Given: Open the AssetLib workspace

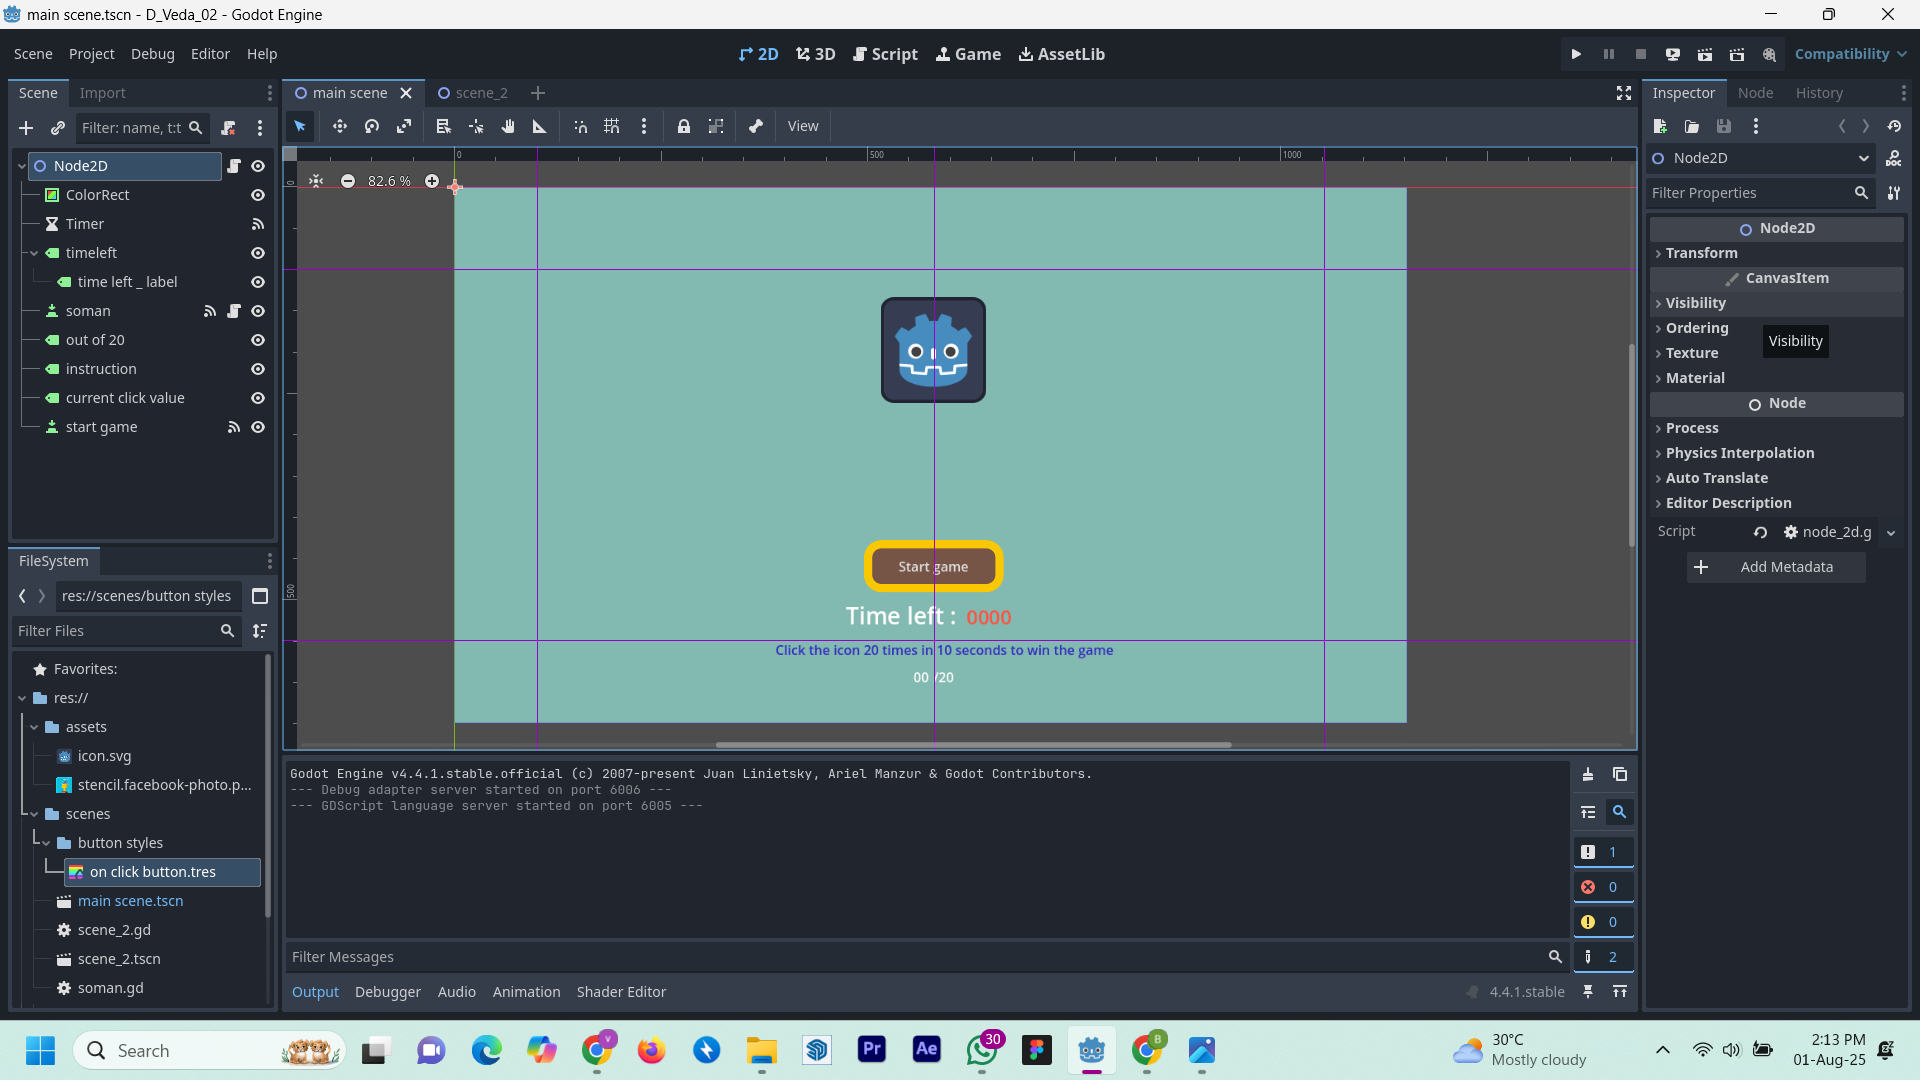Looking at the screenshot, I should point(1062,54).
